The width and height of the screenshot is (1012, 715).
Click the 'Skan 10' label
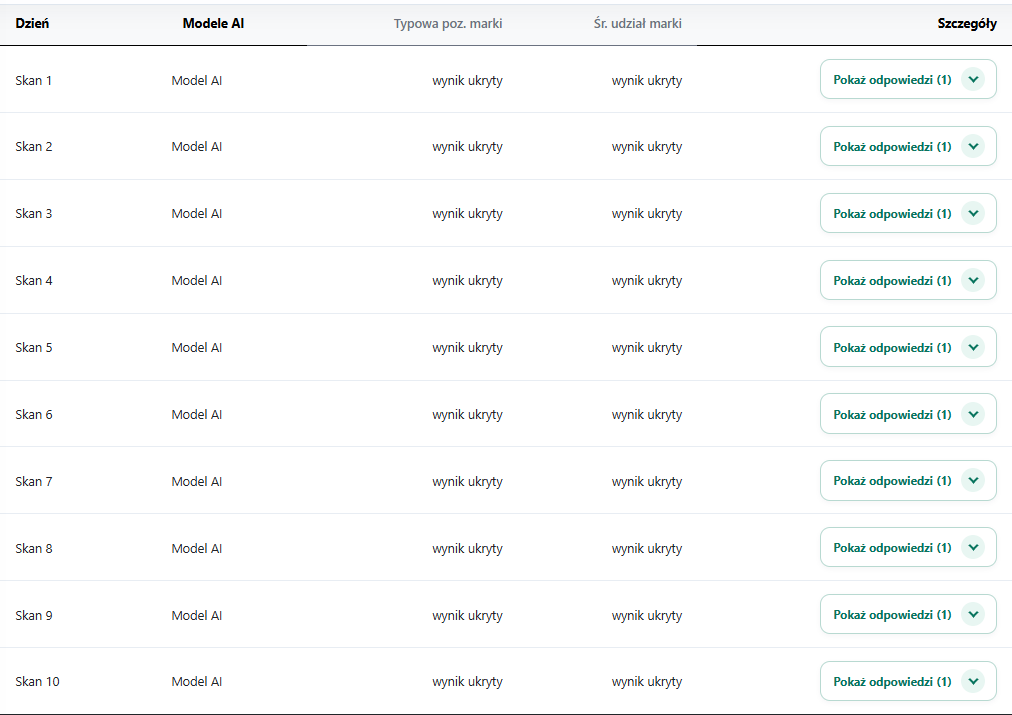[37, 681]
